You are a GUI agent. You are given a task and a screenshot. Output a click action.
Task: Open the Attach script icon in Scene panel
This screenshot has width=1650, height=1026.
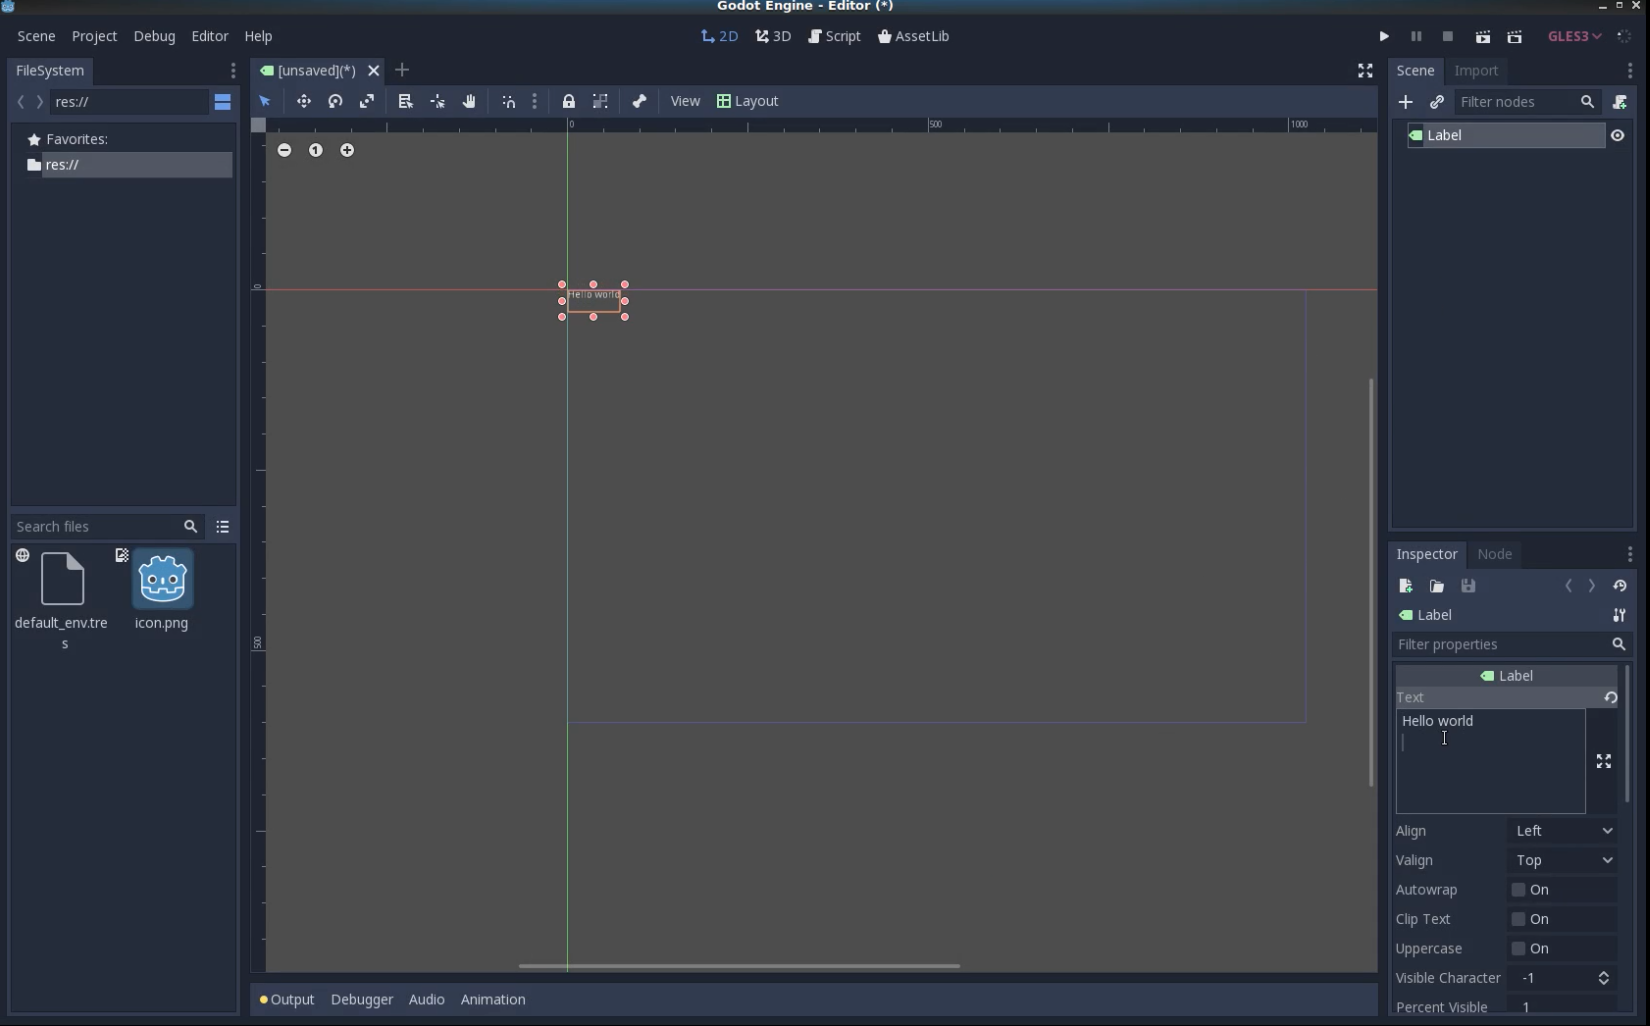point(1621,102)
